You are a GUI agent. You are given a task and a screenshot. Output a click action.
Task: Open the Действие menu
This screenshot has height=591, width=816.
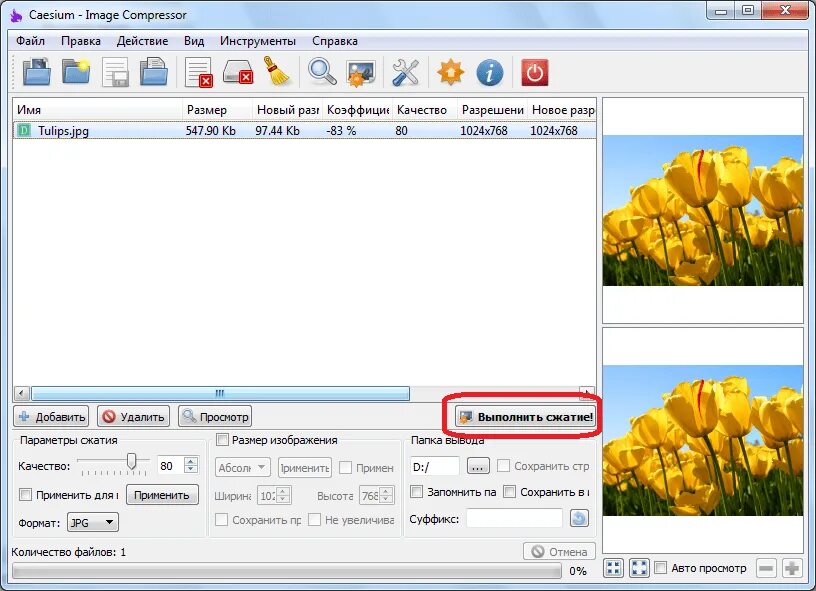pyautogui.click(x=142, y=41)
